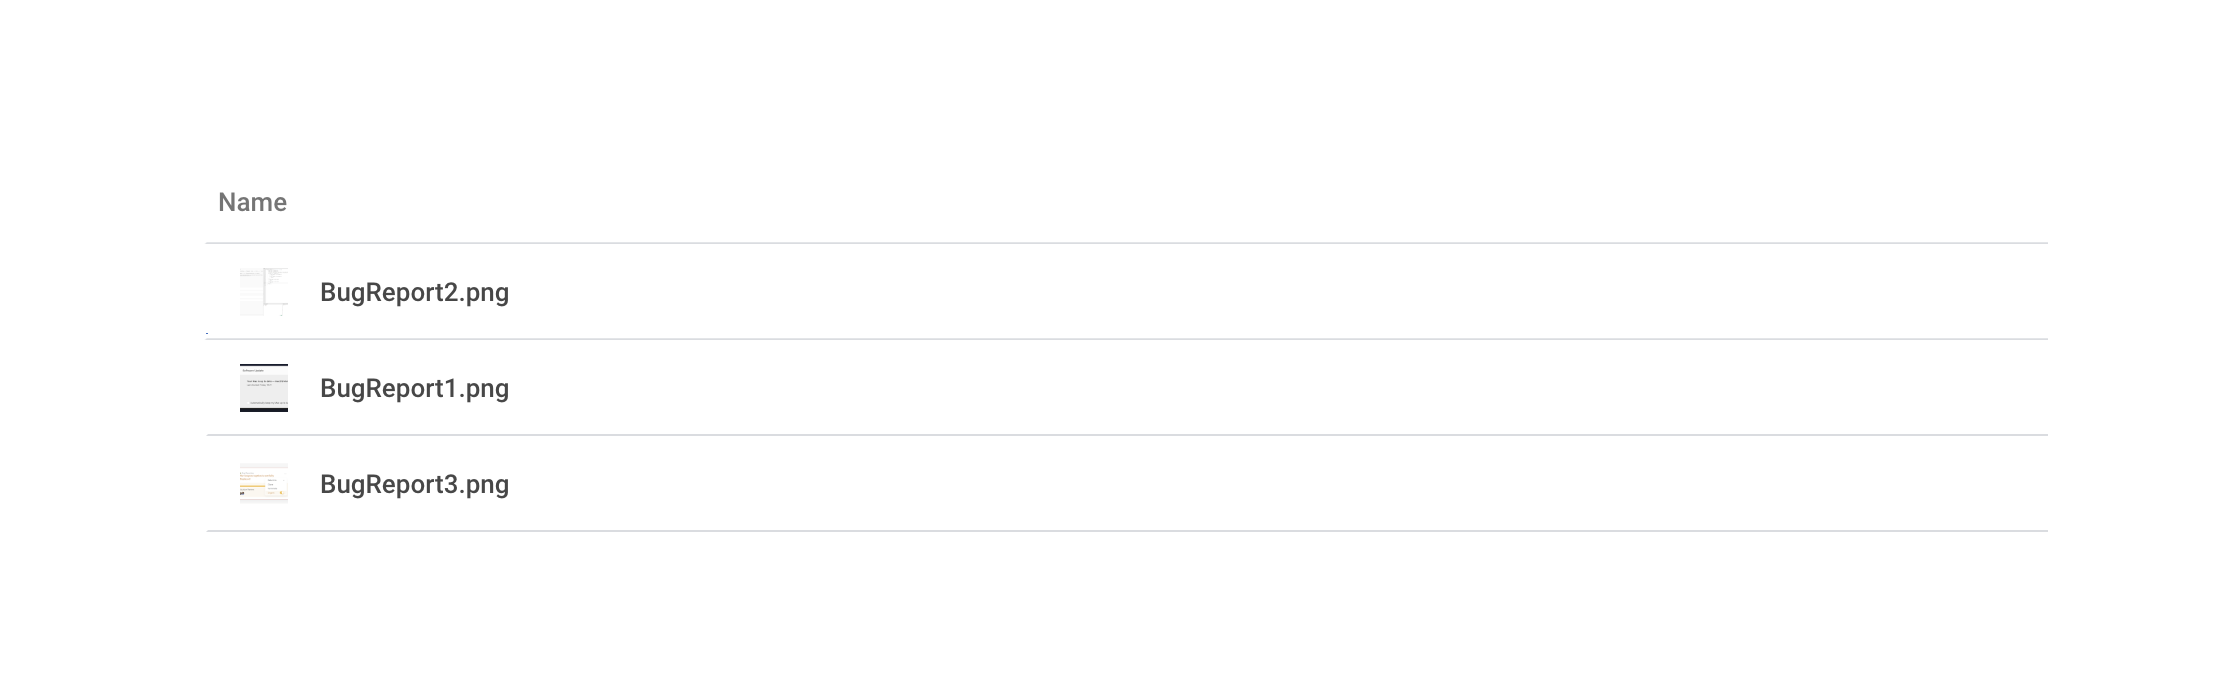Screen dimensions: 2240x692
Task: Choose the image icon beside BugReport3.png
Action: click(264, 484)
